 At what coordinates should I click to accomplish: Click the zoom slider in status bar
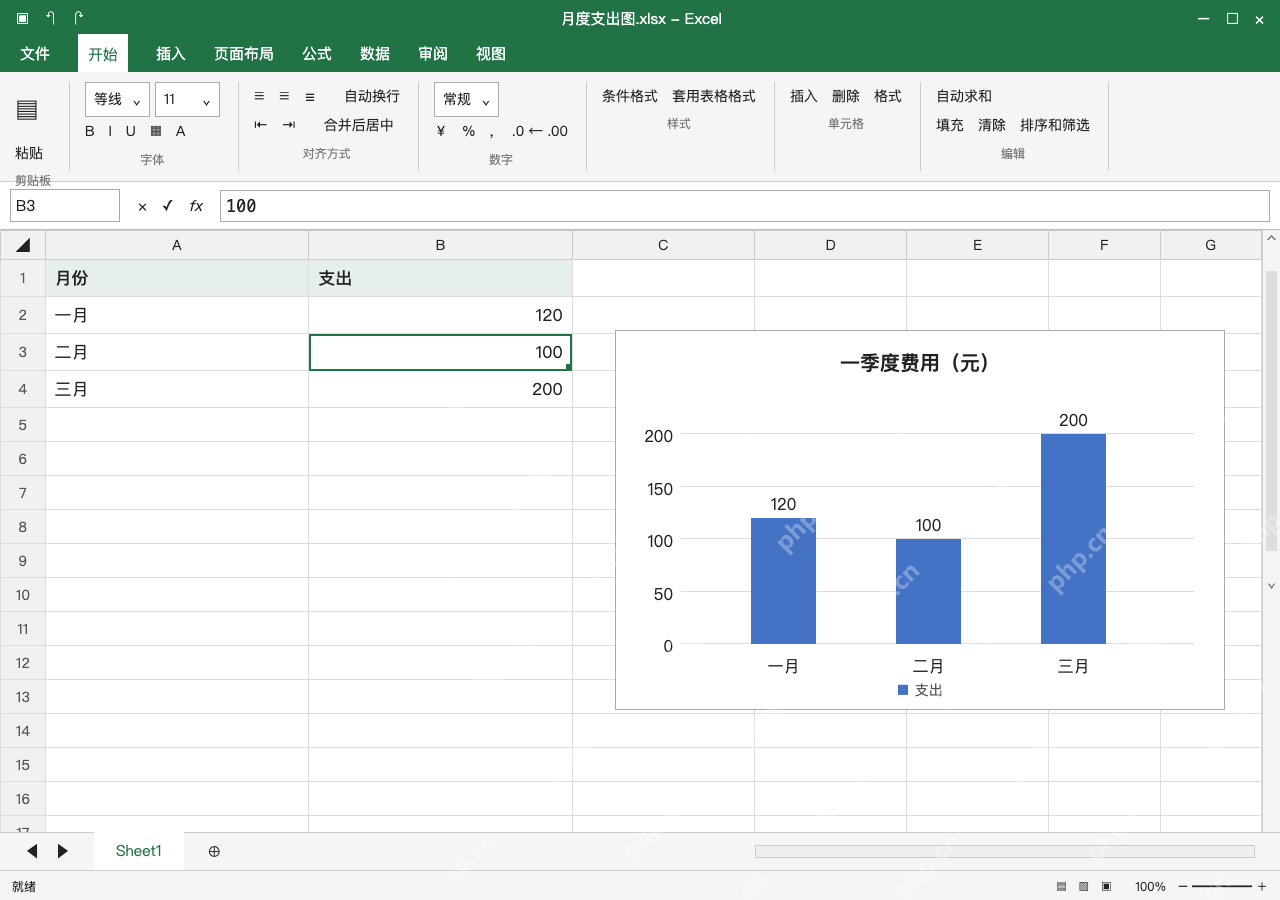tap(1222, 886)
